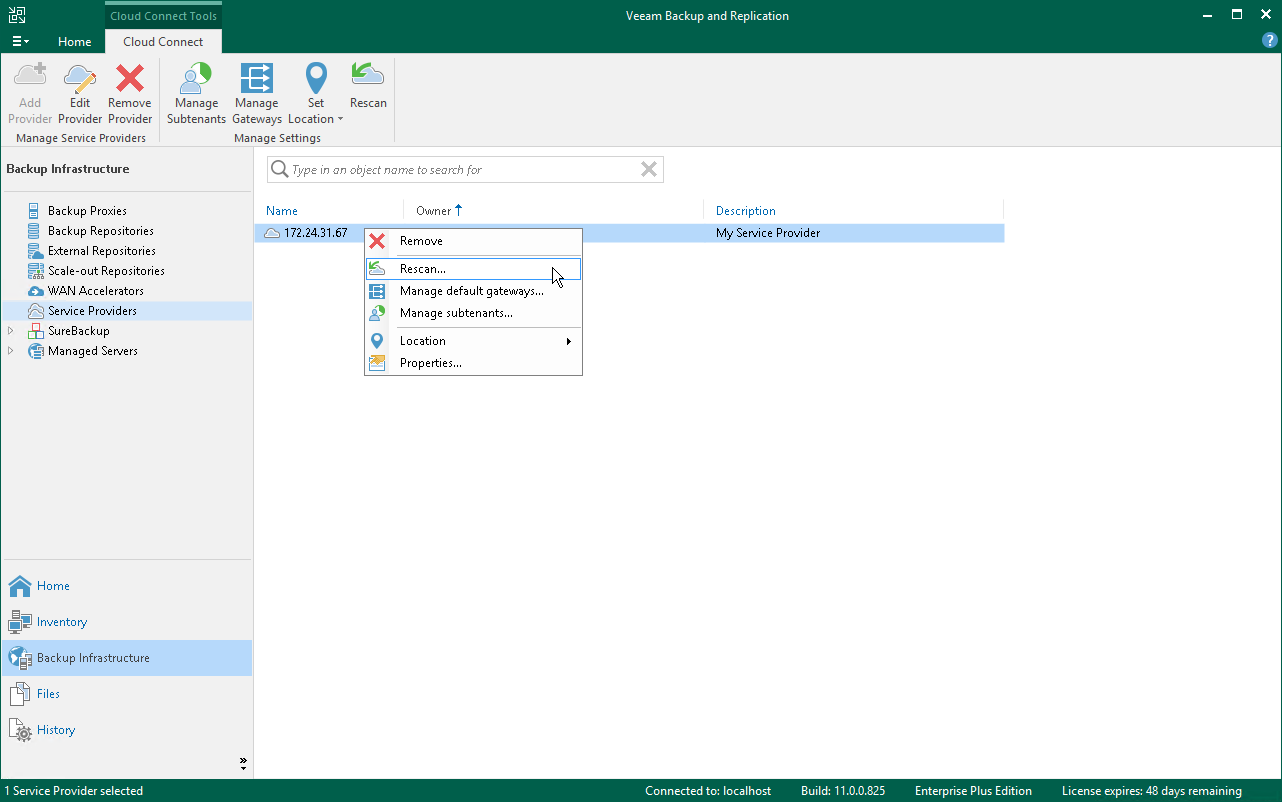1282x802 pixels.
Task: Click the Help question mark icon
Action: pyautogui.click(x=1270, y=41)
